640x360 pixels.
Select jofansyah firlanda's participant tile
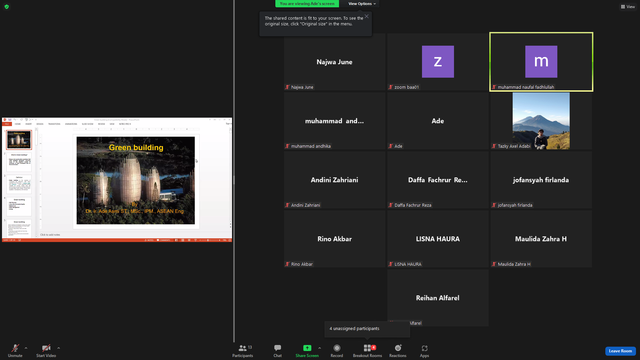[x=541, y=180]
